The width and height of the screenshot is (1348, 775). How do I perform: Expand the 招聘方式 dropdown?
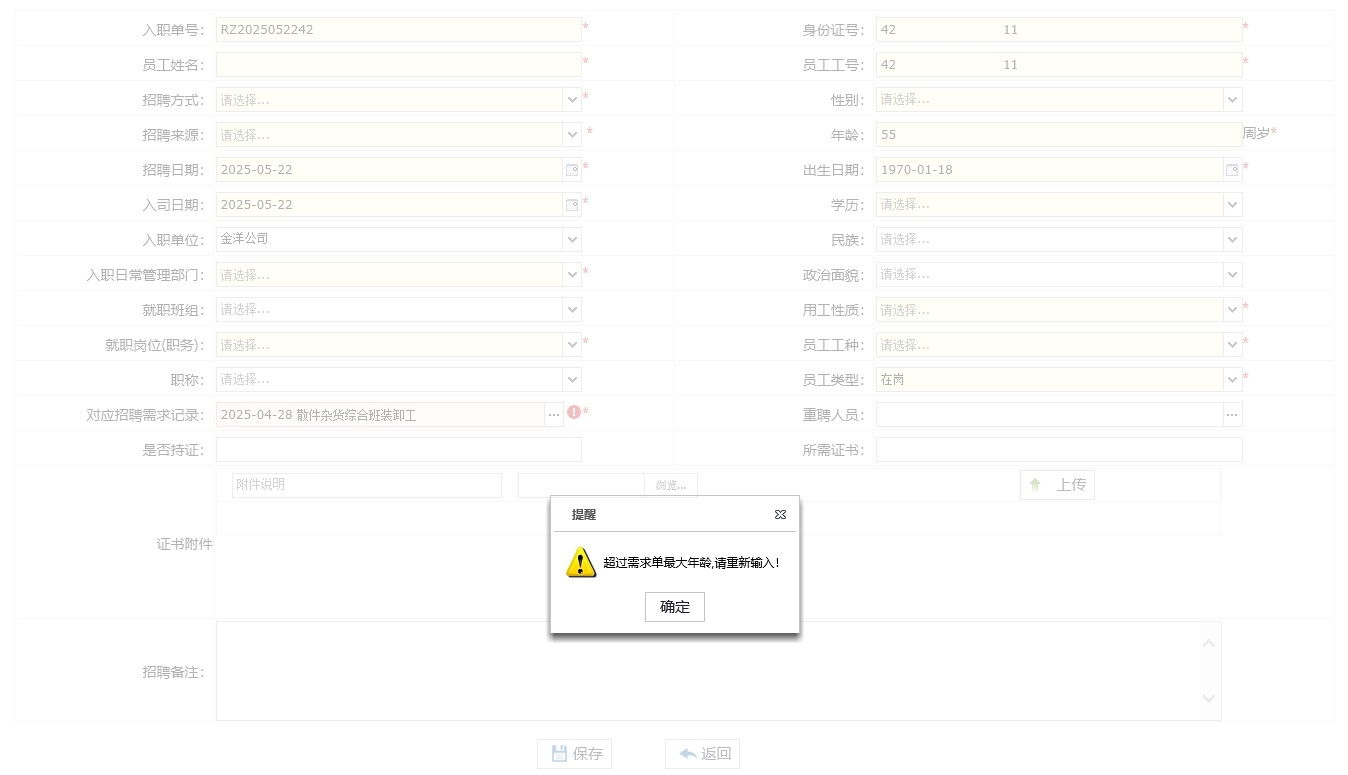point(572,100)
